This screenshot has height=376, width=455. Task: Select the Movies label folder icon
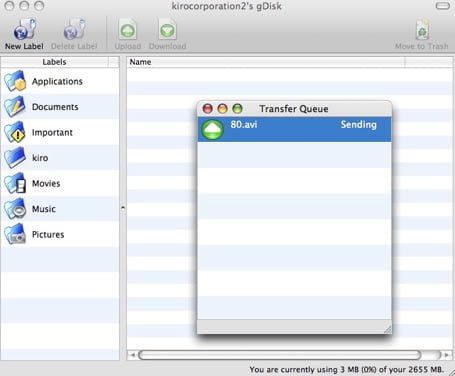click(x=15, y=183)
